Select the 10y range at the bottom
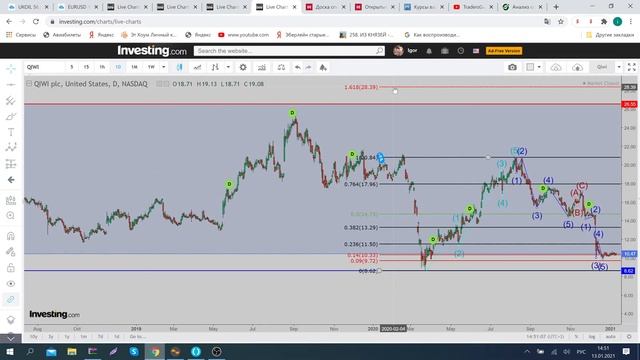This screenshot has height=360, width=640. 33,337
